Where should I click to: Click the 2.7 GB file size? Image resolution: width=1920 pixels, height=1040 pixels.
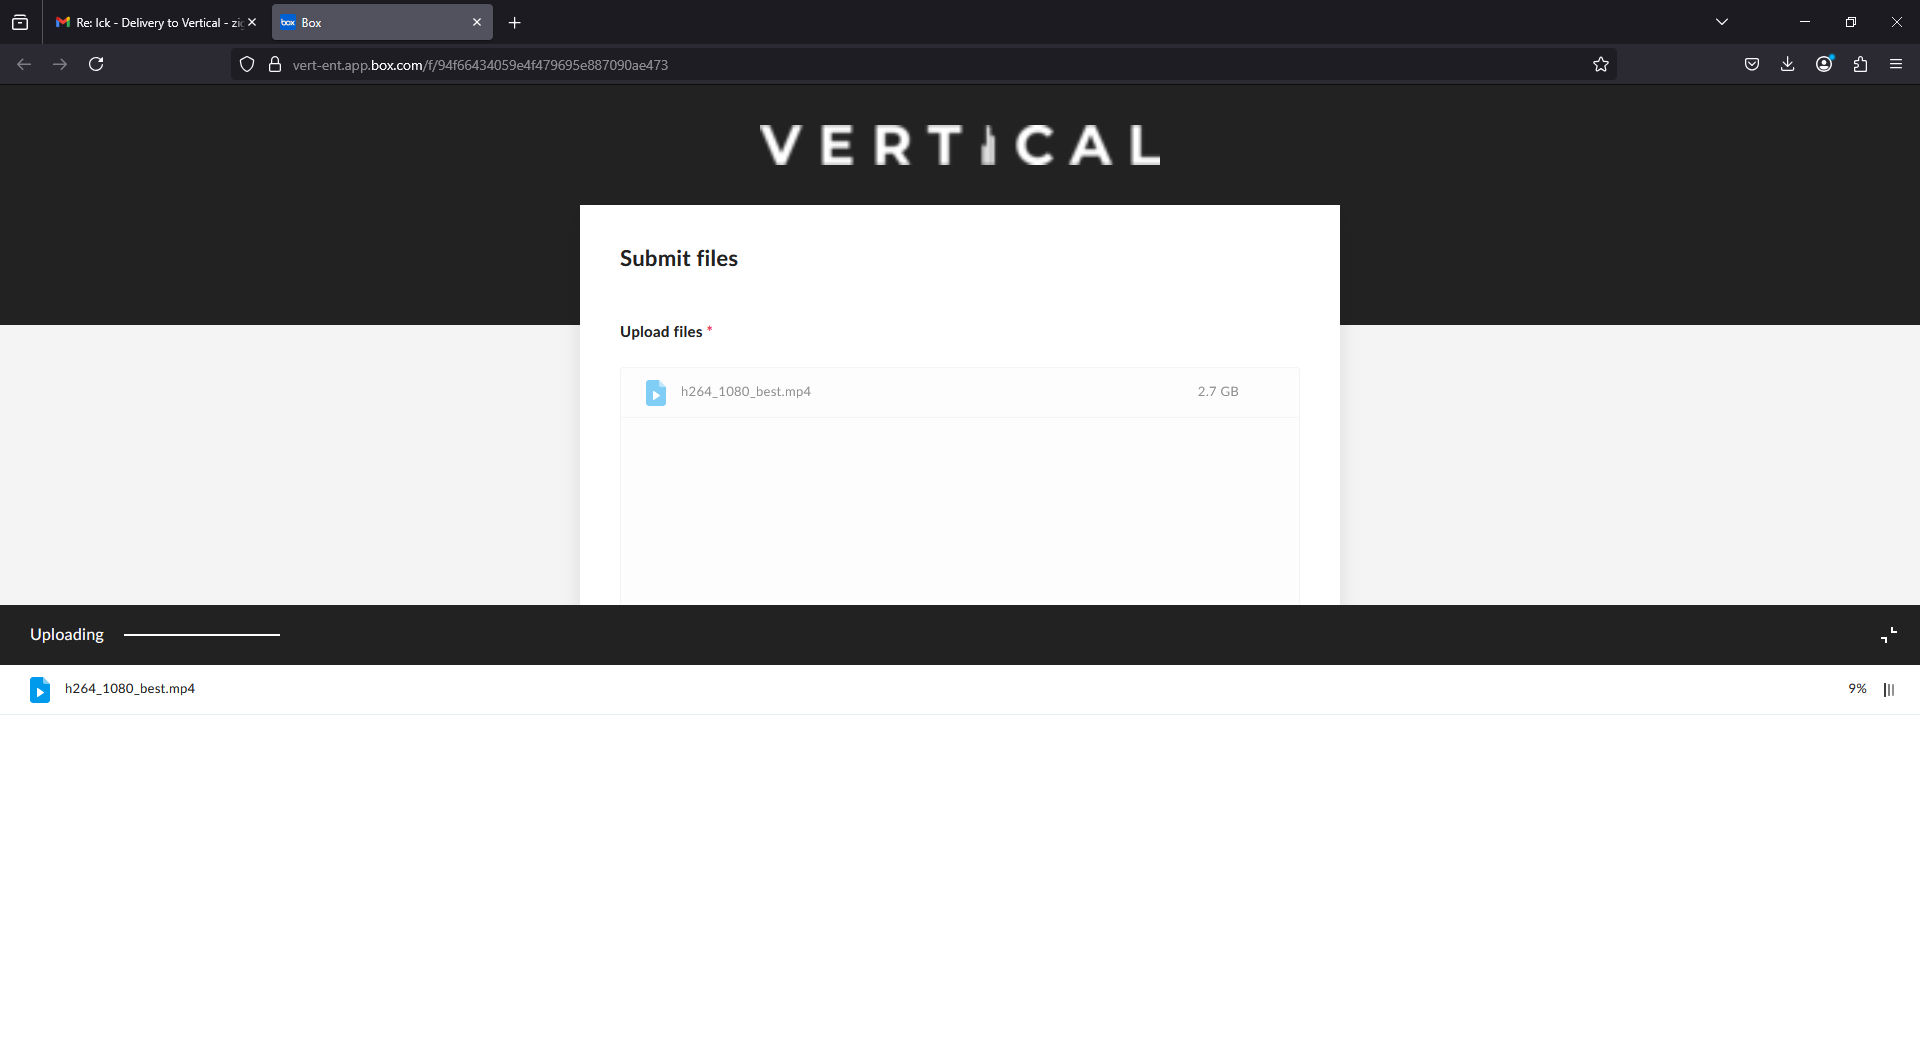click(x=1218, y=391)
